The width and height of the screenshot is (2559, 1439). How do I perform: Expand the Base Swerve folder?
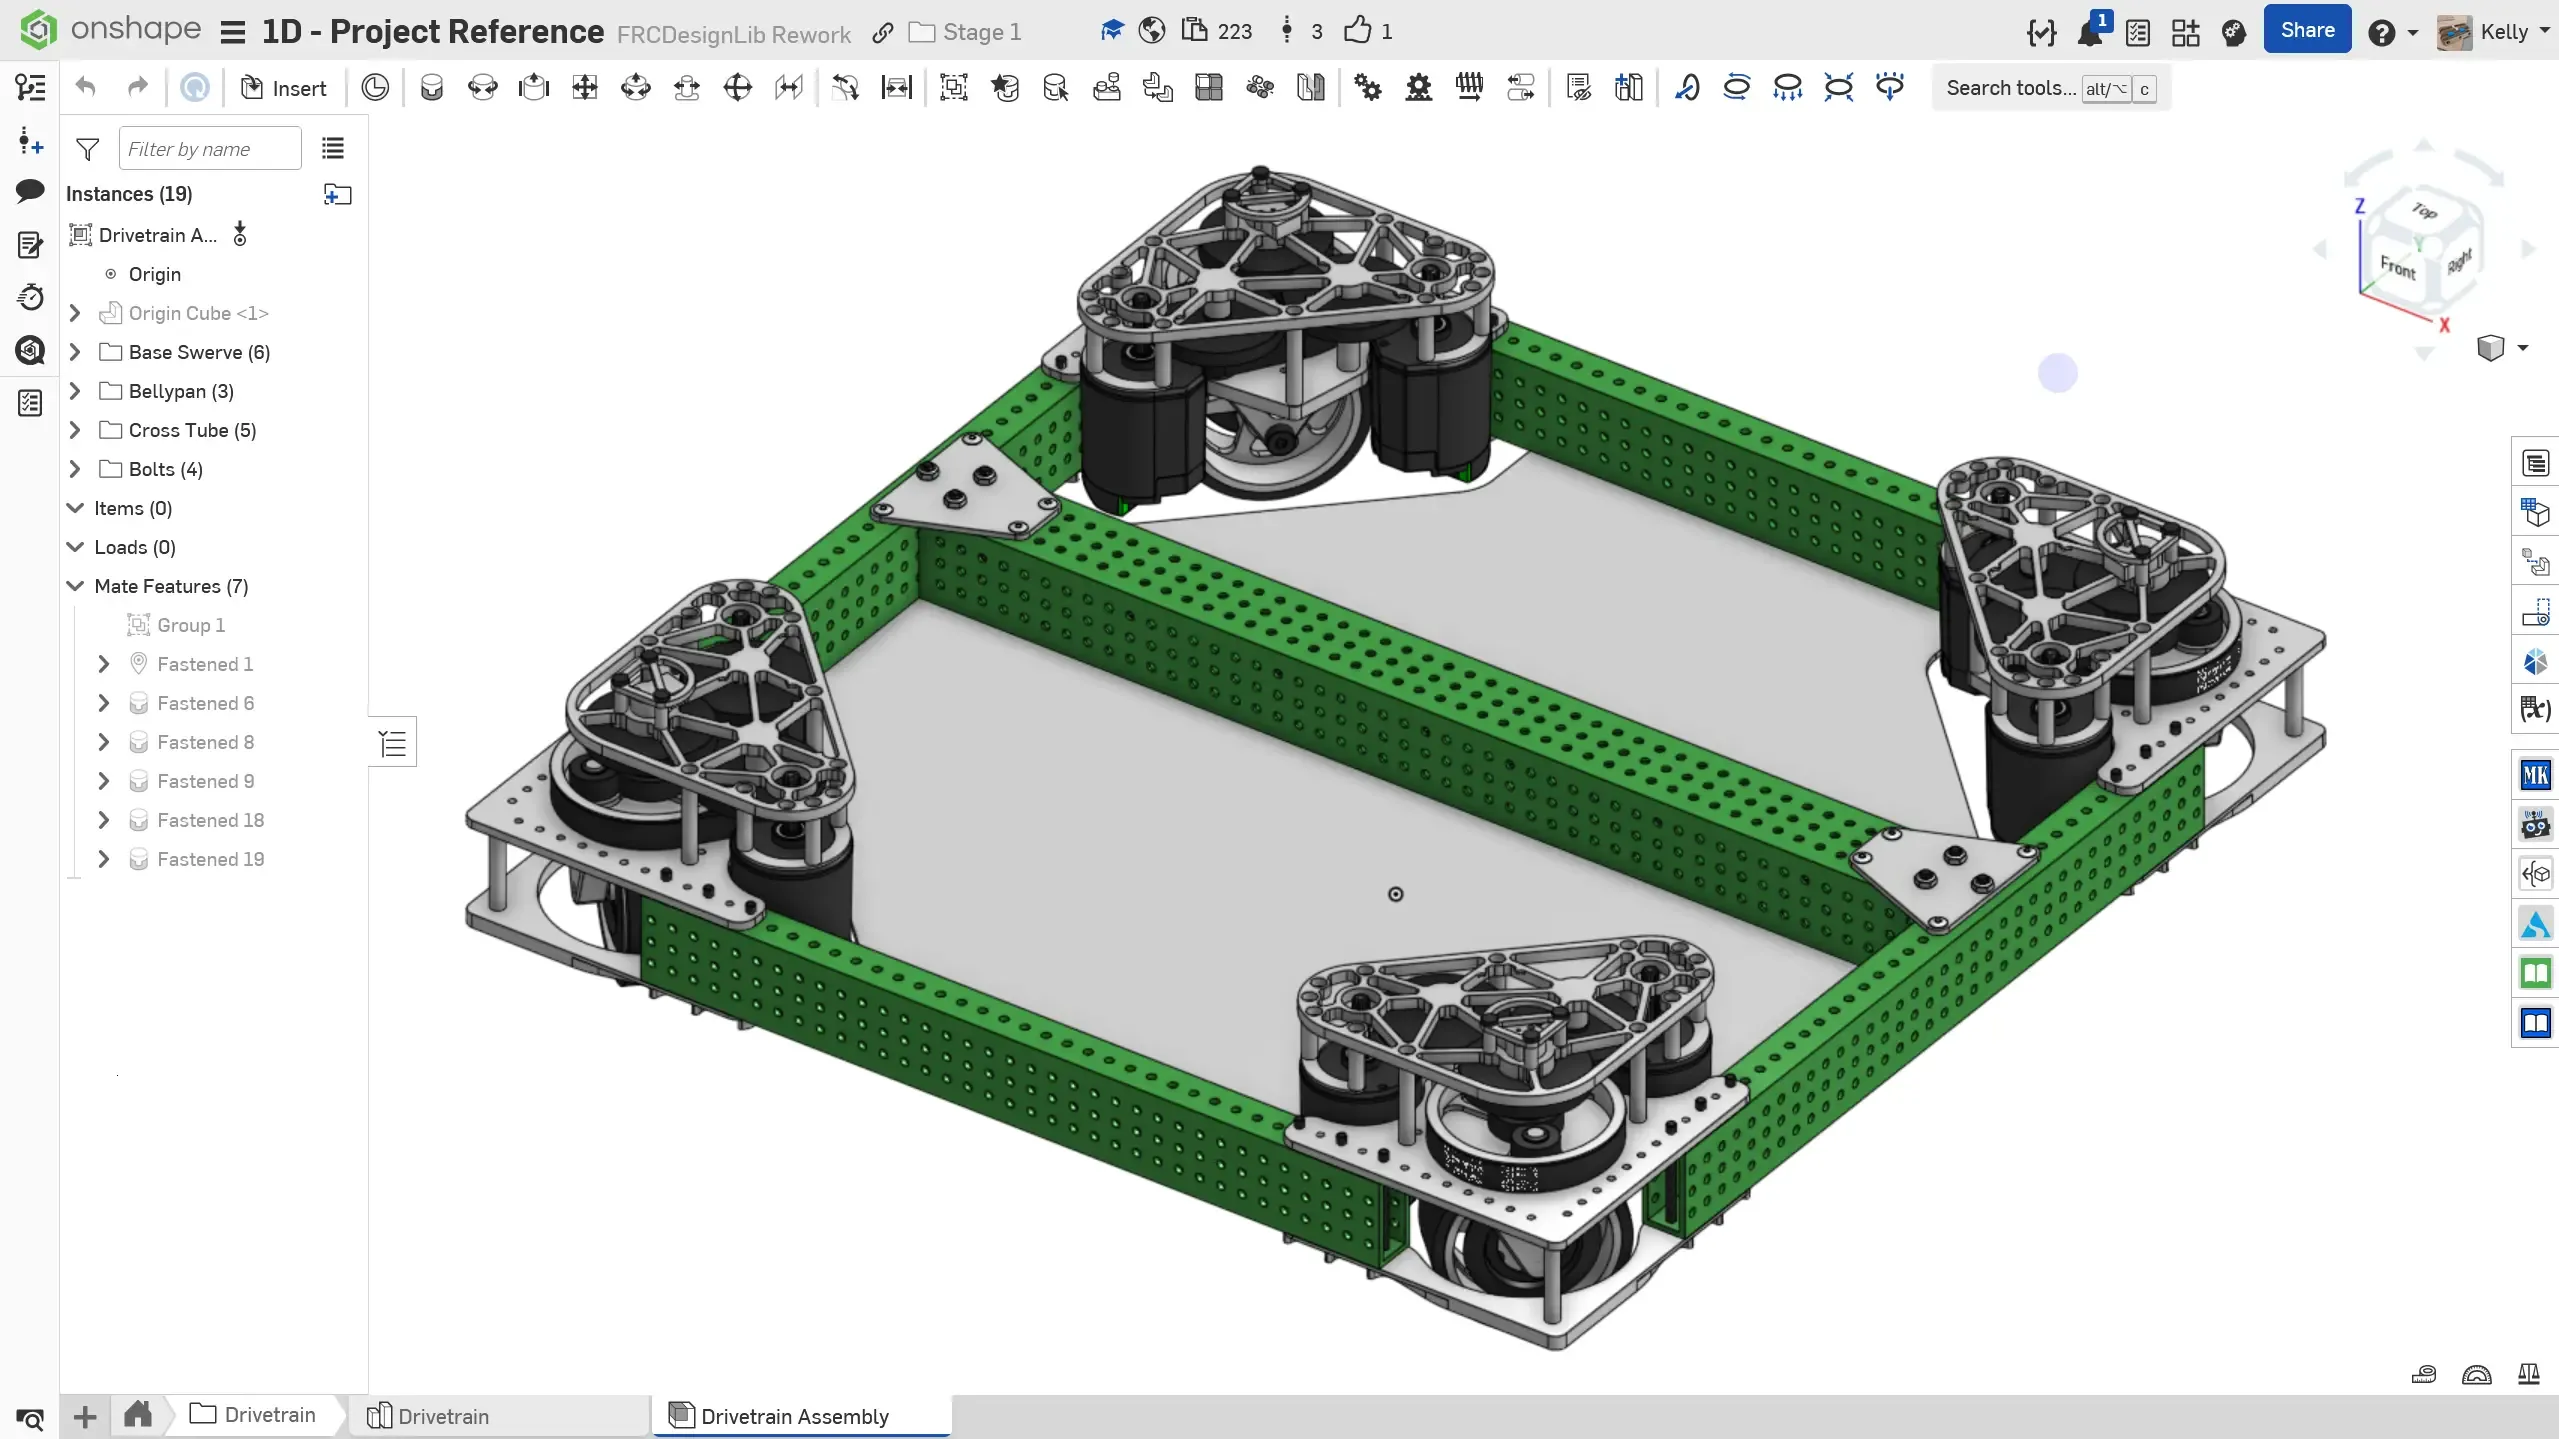coord(75,352)
